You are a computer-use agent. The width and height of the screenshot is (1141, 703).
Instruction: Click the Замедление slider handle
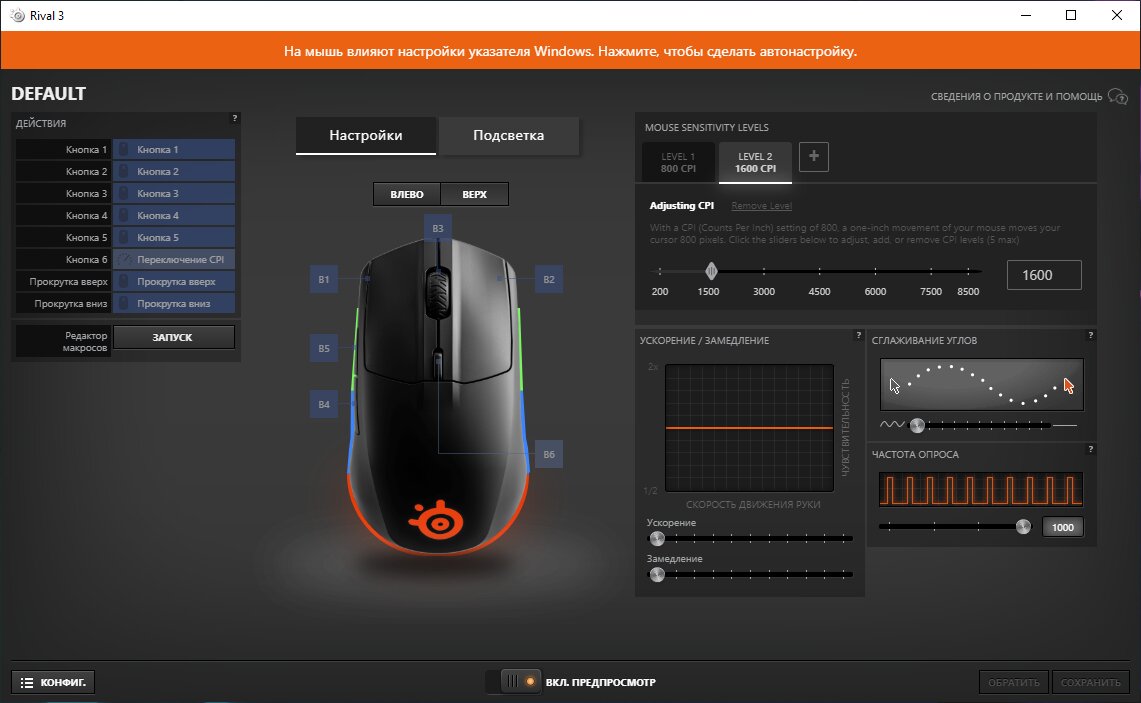pyautogui.click(x=657, y=575)
